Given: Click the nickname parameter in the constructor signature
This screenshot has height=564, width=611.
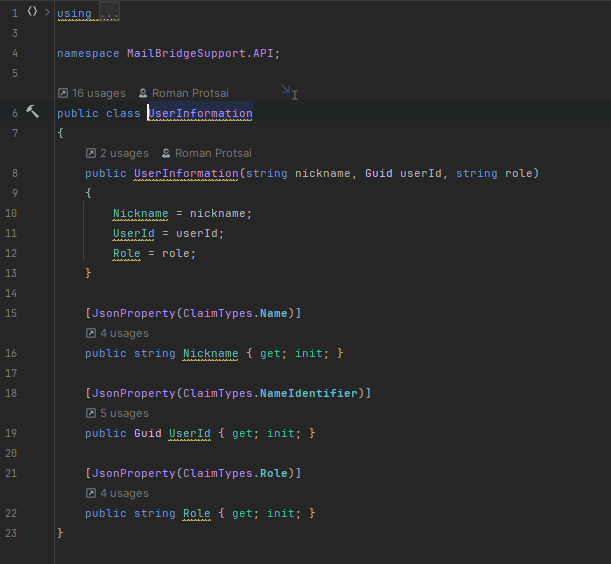Looking at the screenshot, I should 323,173.
